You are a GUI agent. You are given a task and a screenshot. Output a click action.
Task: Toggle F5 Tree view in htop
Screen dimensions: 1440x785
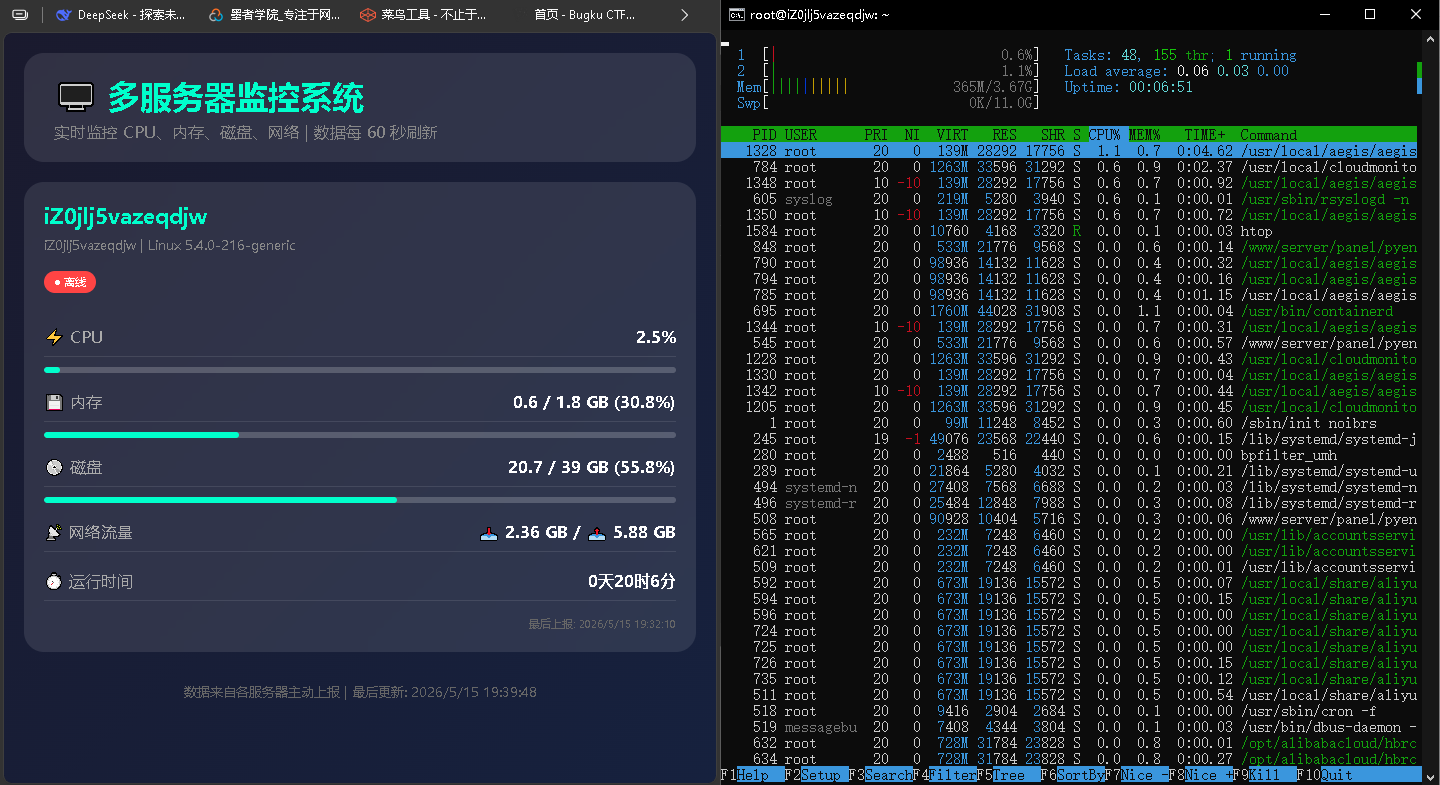click(x=1000, y=775)
